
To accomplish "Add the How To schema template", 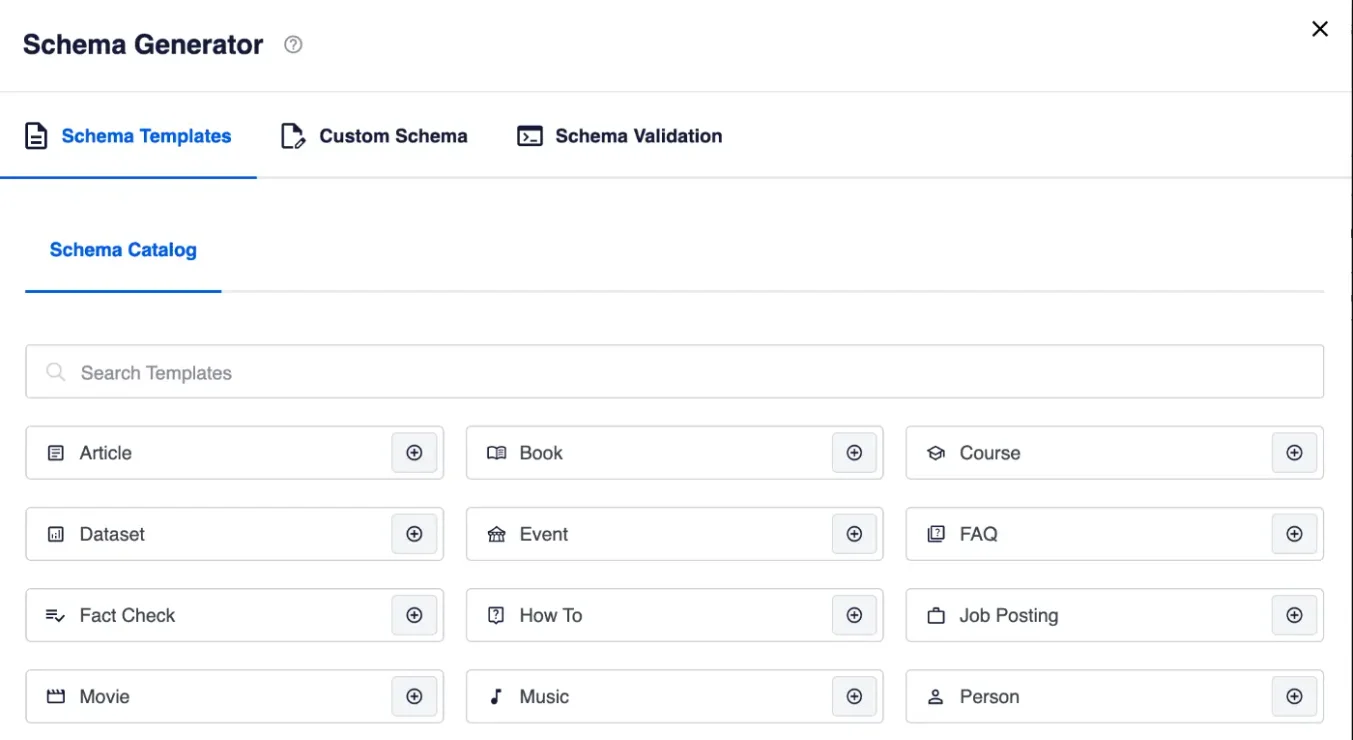I will coord(854,615).
